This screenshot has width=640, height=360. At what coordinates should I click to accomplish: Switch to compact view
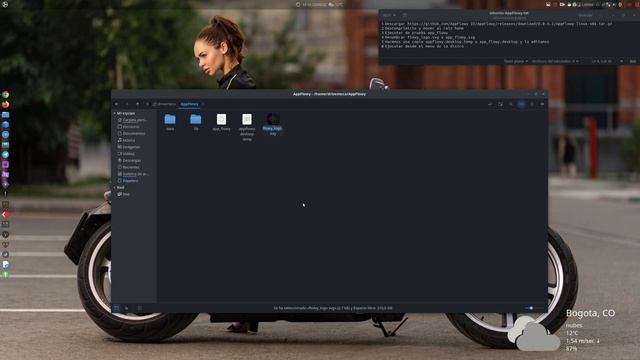[542, 104]
